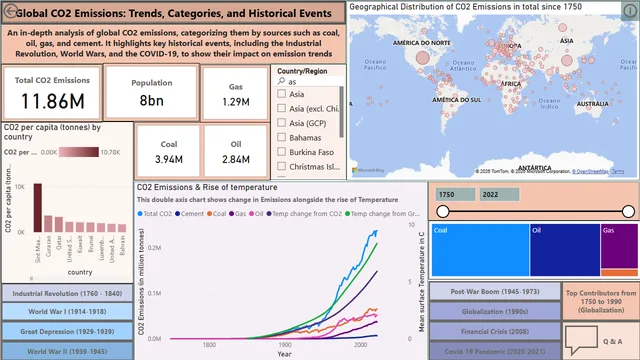Click the 1750 start year box
Viewport: 640px width, 360px height.
click(x=455, y=195)
